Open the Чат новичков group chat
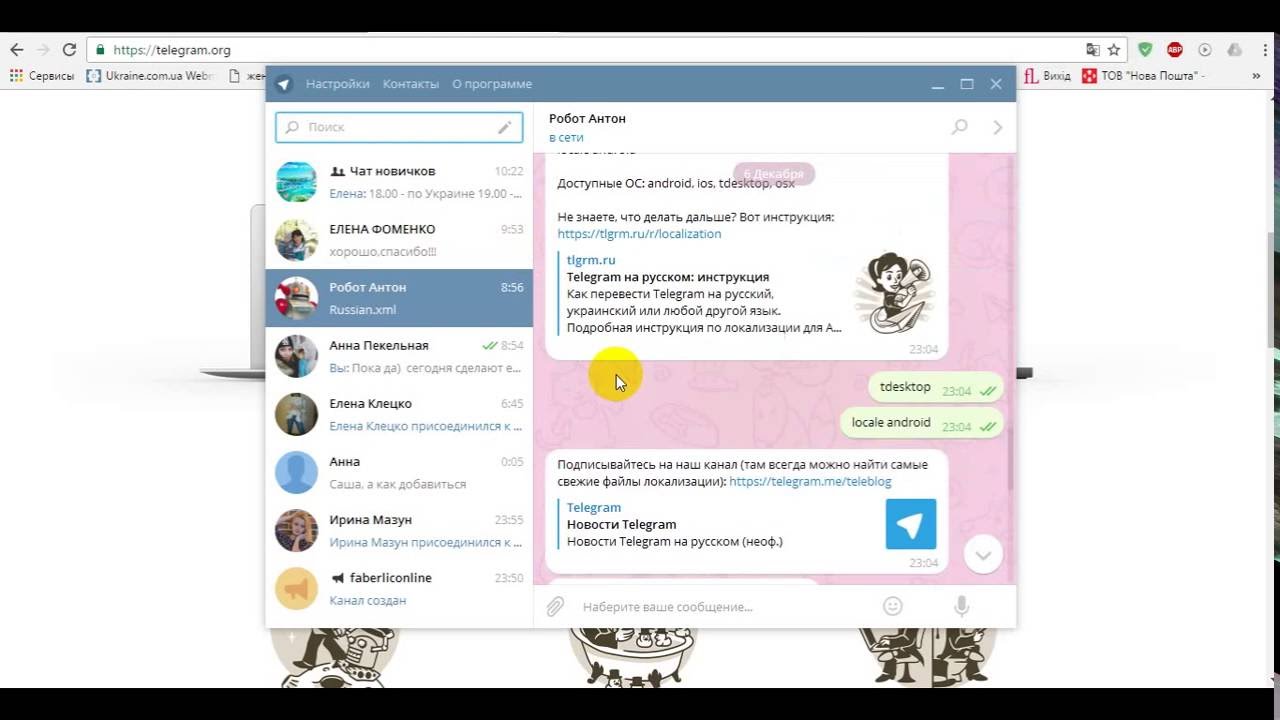Image resolution: width=1280 pixels, height=720 pixels. (x=399, y=182)
